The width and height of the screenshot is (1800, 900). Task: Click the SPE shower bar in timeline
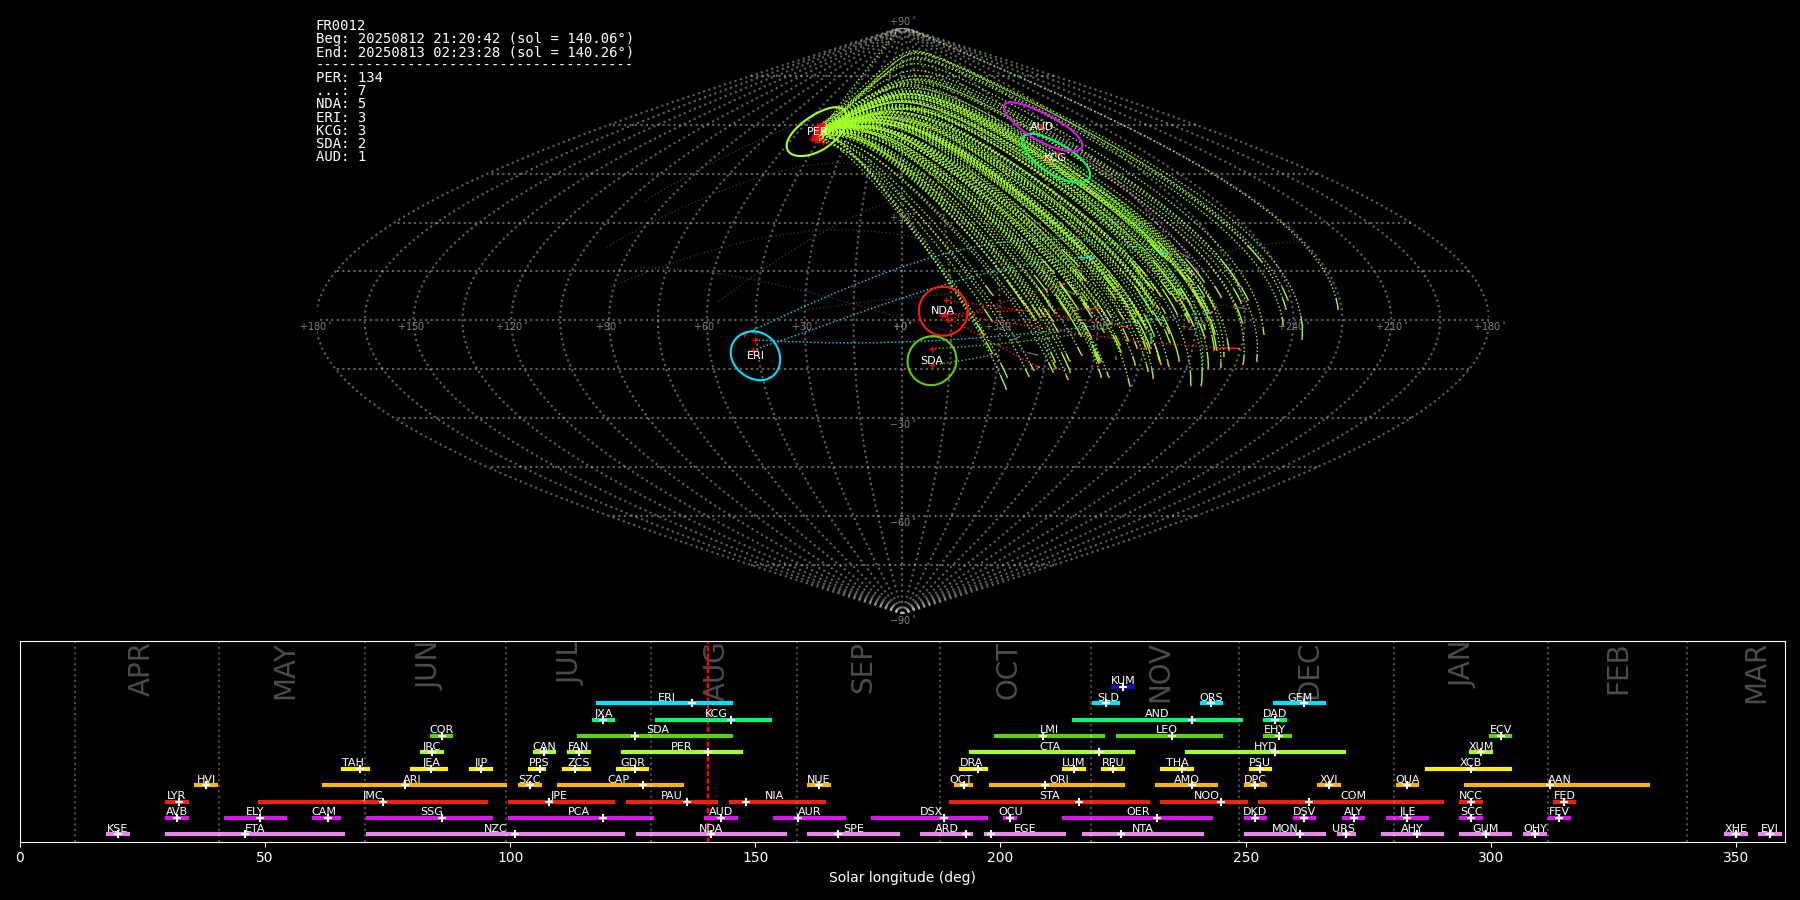(x=853, y=834)
